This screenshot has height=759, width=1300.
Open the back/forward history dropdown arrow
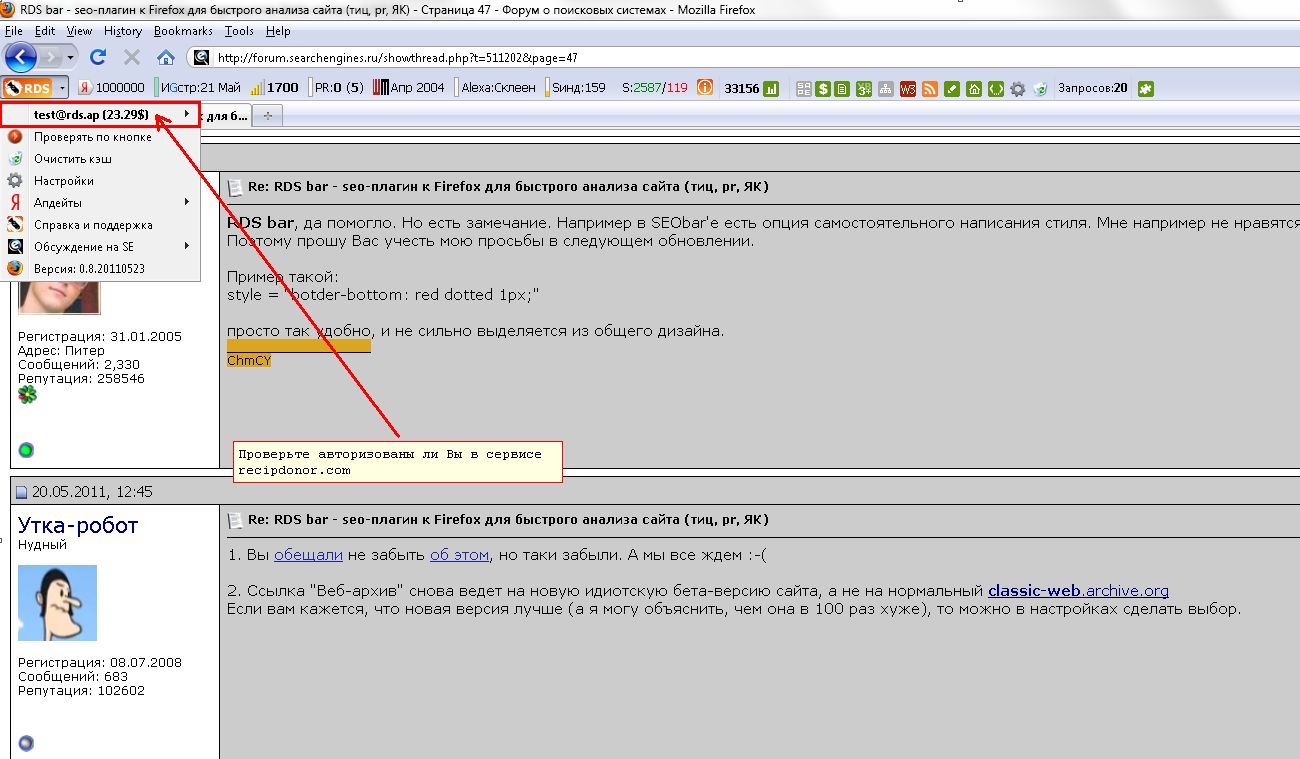pos(71,58)
